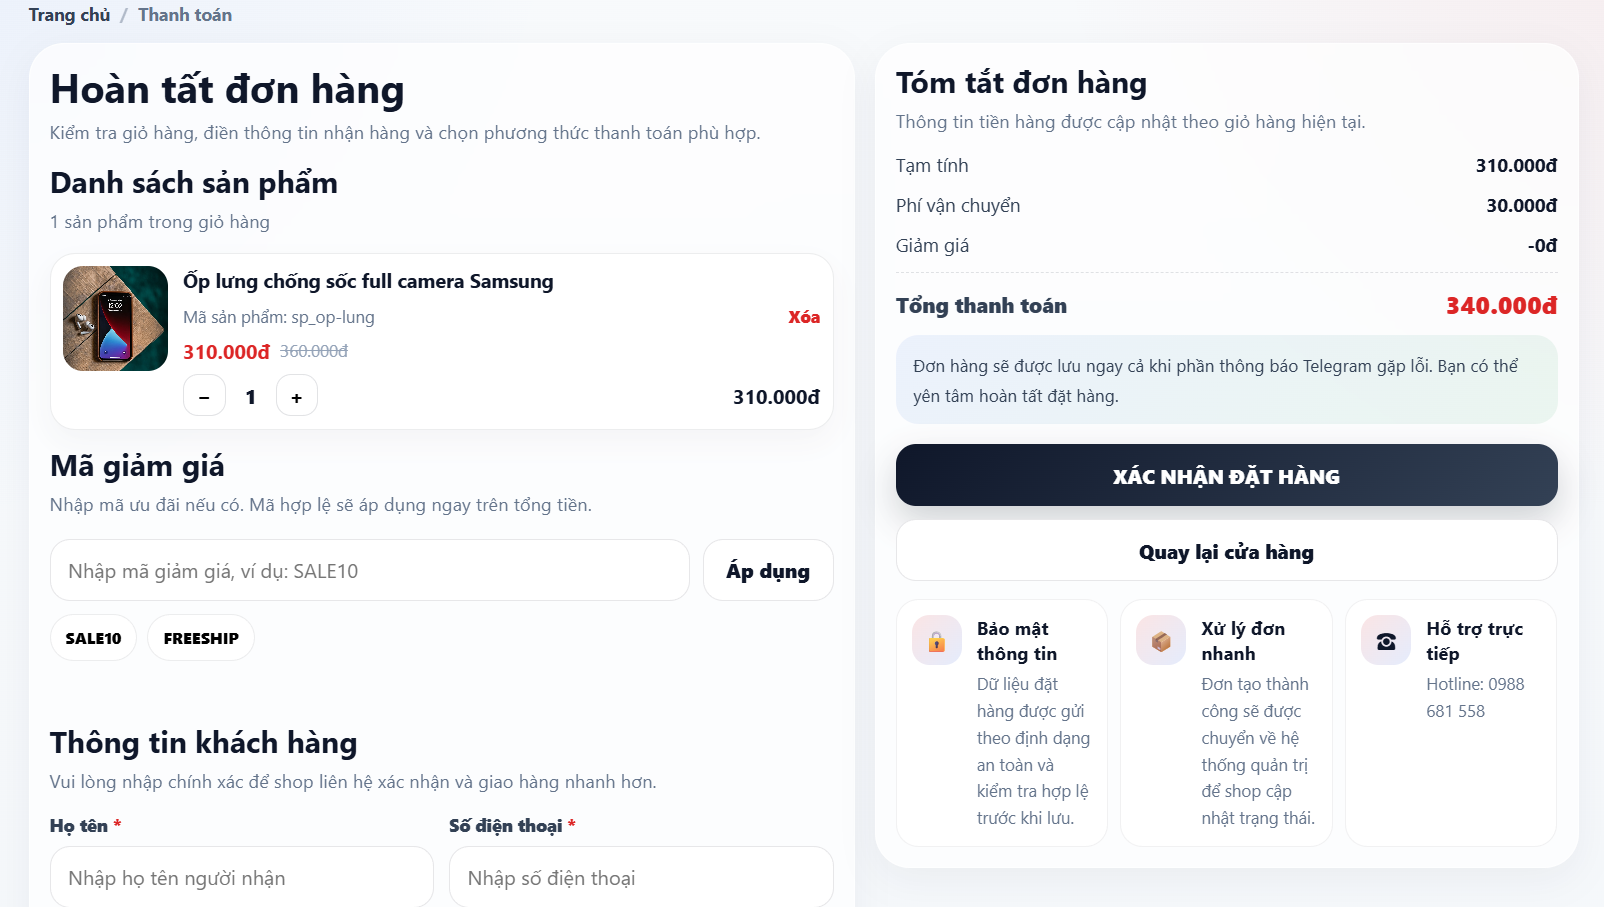Click the discount code input field
The image size is (1604, 907).
click(369, 570)
